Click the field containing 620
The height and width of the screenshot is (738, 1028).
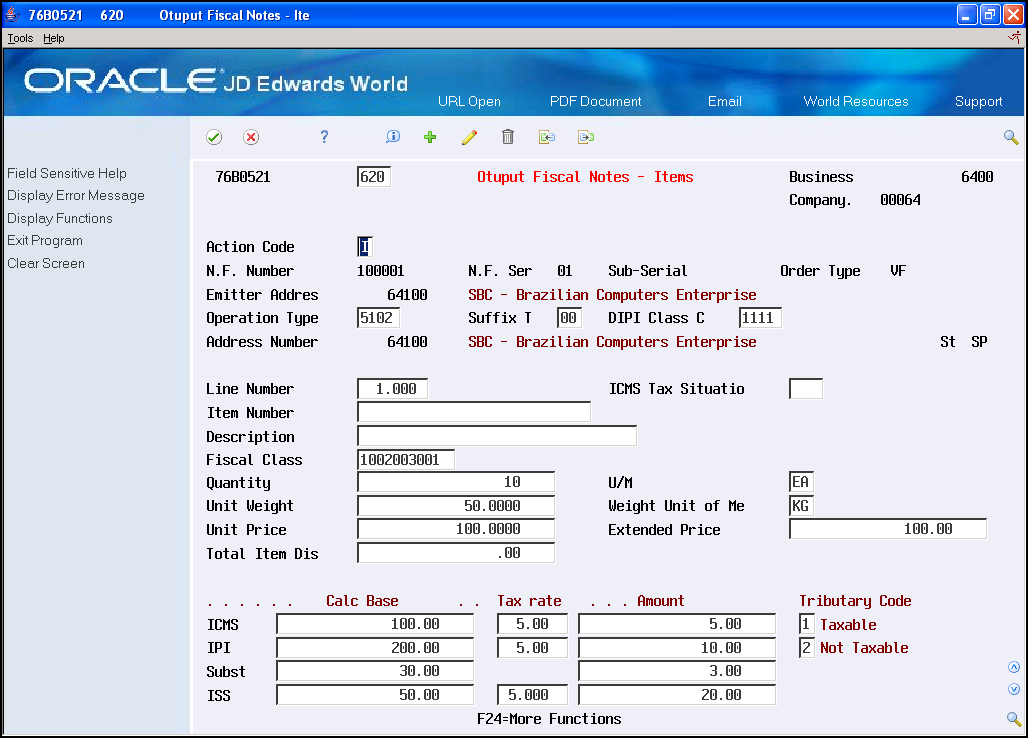click(x=374, y=177)
